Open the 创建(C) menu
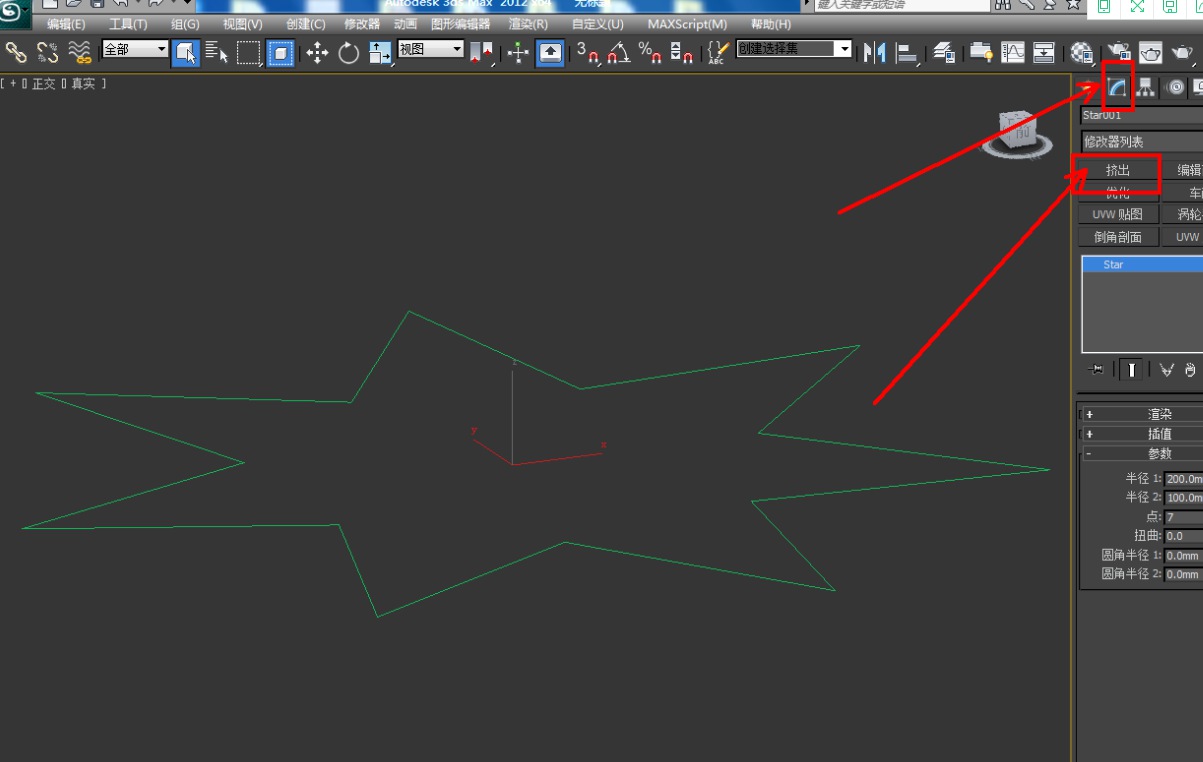Viewport: 1203px width, 762px height. point(305,24)
